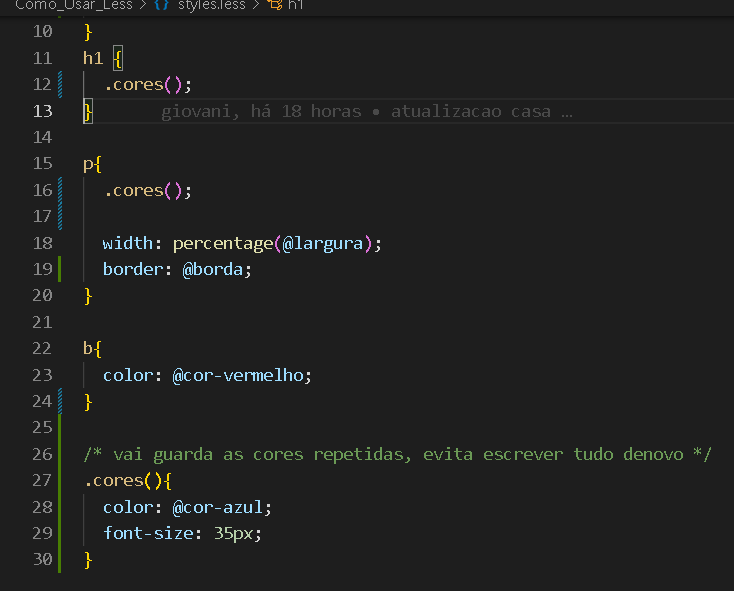Viewport: 734px width, 591px height.
Task: Click the braces file icon in breadcrumb
Action: coord(161,5)
